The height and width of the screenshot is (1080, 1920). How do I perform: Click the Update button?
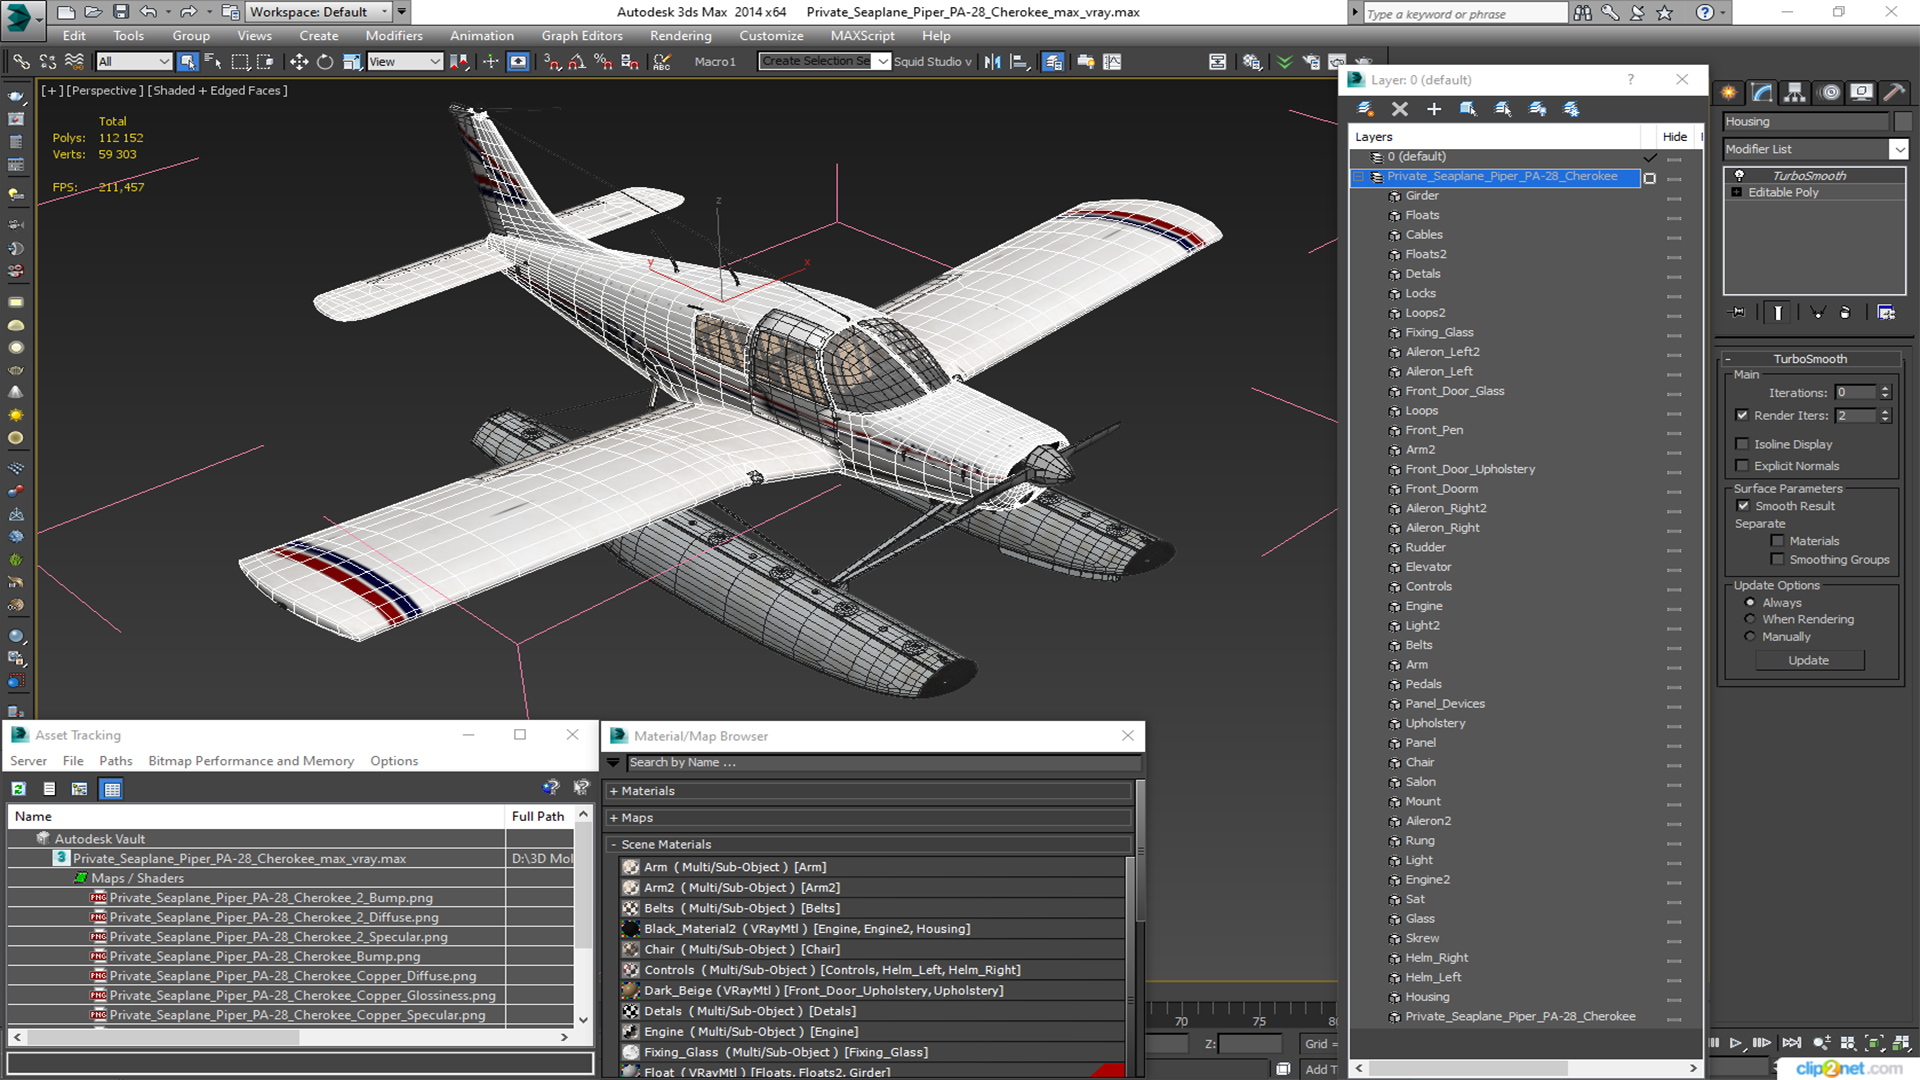pos(1808,660)
